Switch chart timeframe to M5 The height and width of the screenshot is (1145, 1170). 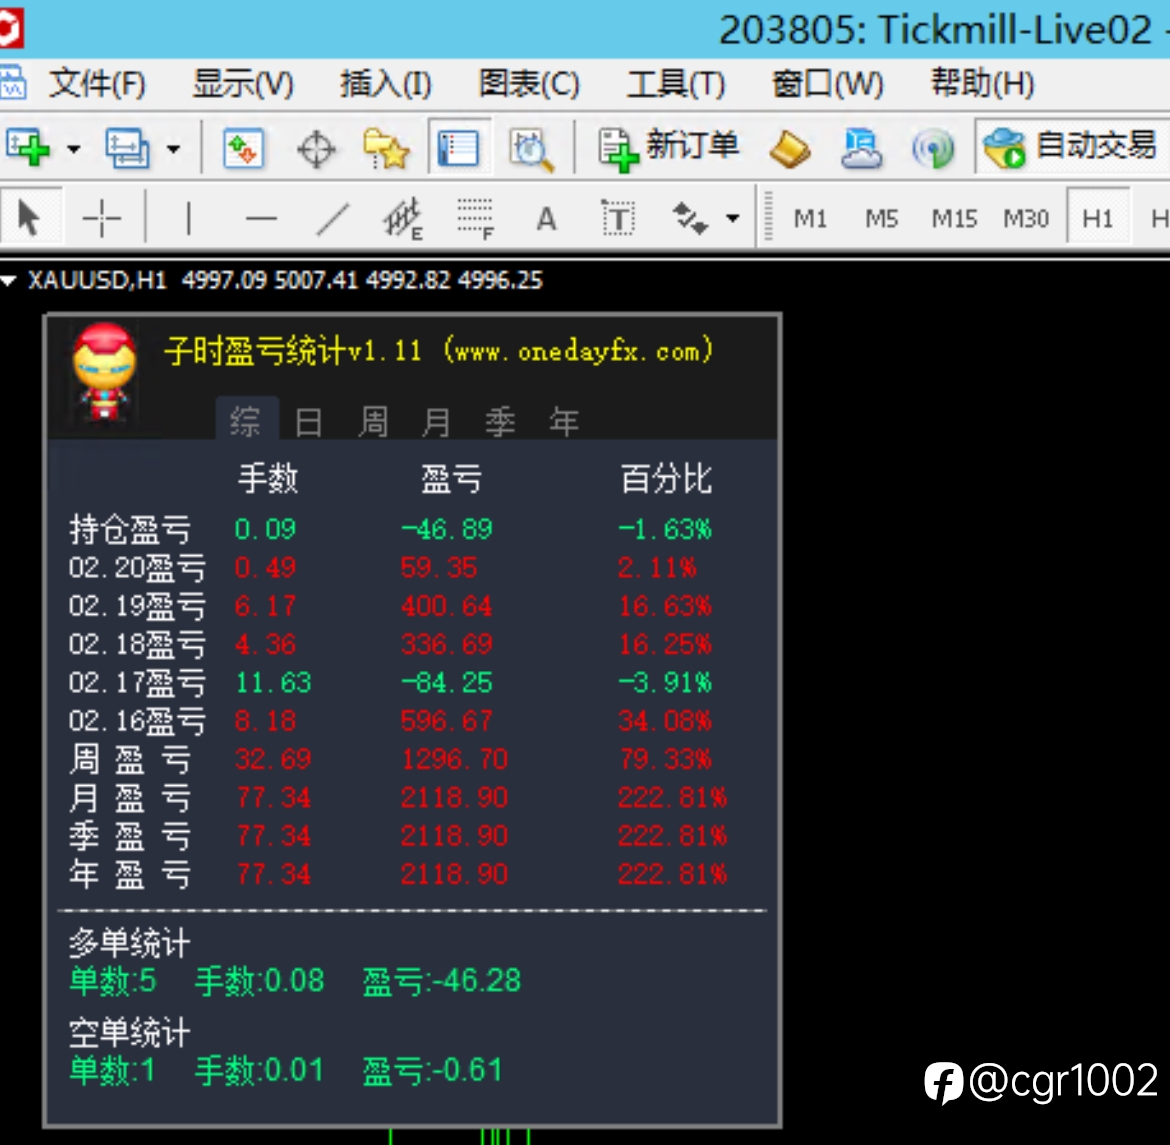(x=881, y=219)
